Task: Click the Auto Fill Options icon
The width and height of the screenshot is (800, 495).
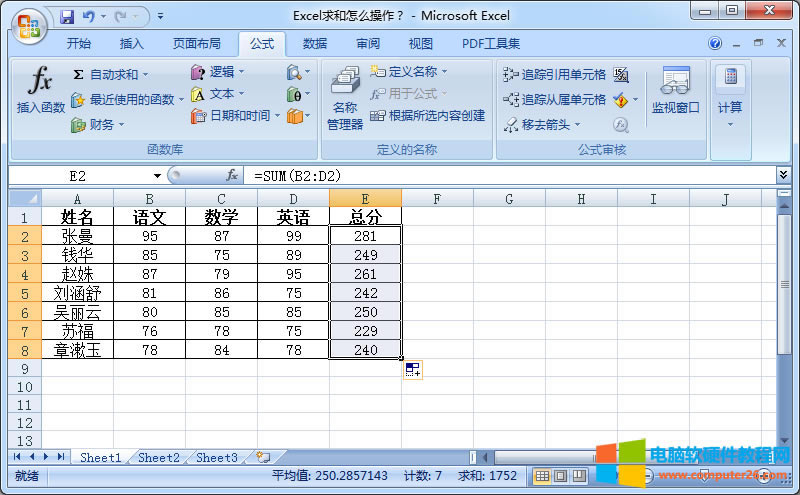Action: coord(412,370)
